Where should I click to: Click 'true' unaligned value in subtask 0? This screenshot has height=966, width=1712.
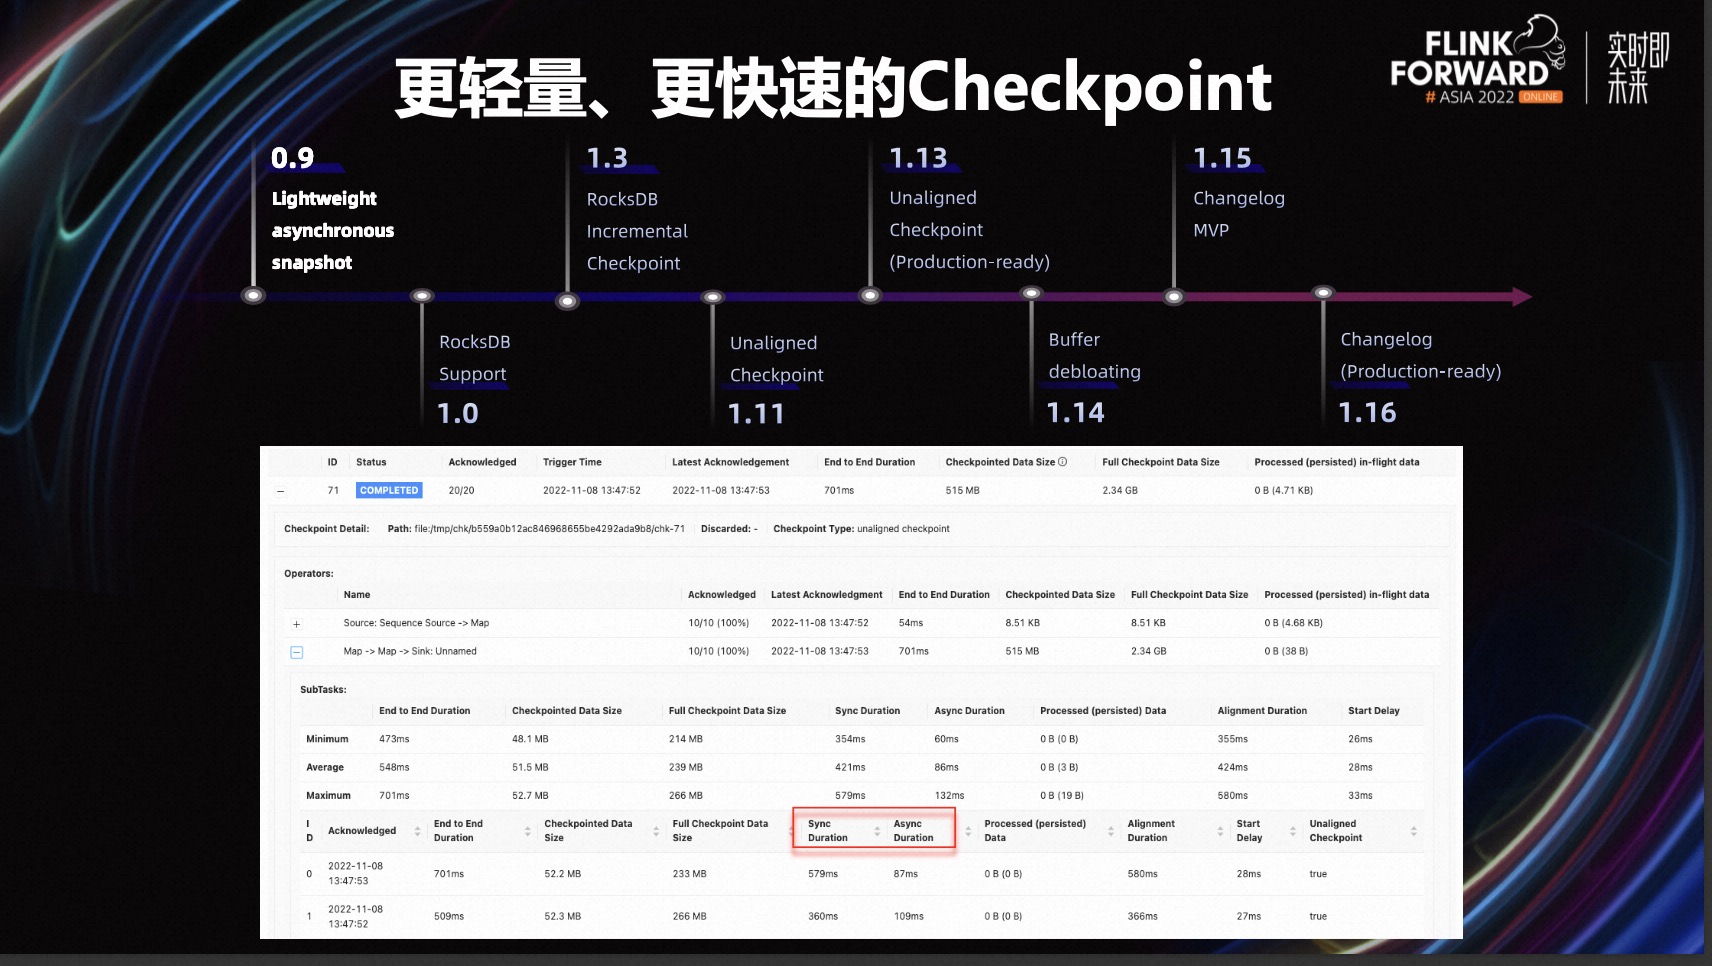(1318, 873)
